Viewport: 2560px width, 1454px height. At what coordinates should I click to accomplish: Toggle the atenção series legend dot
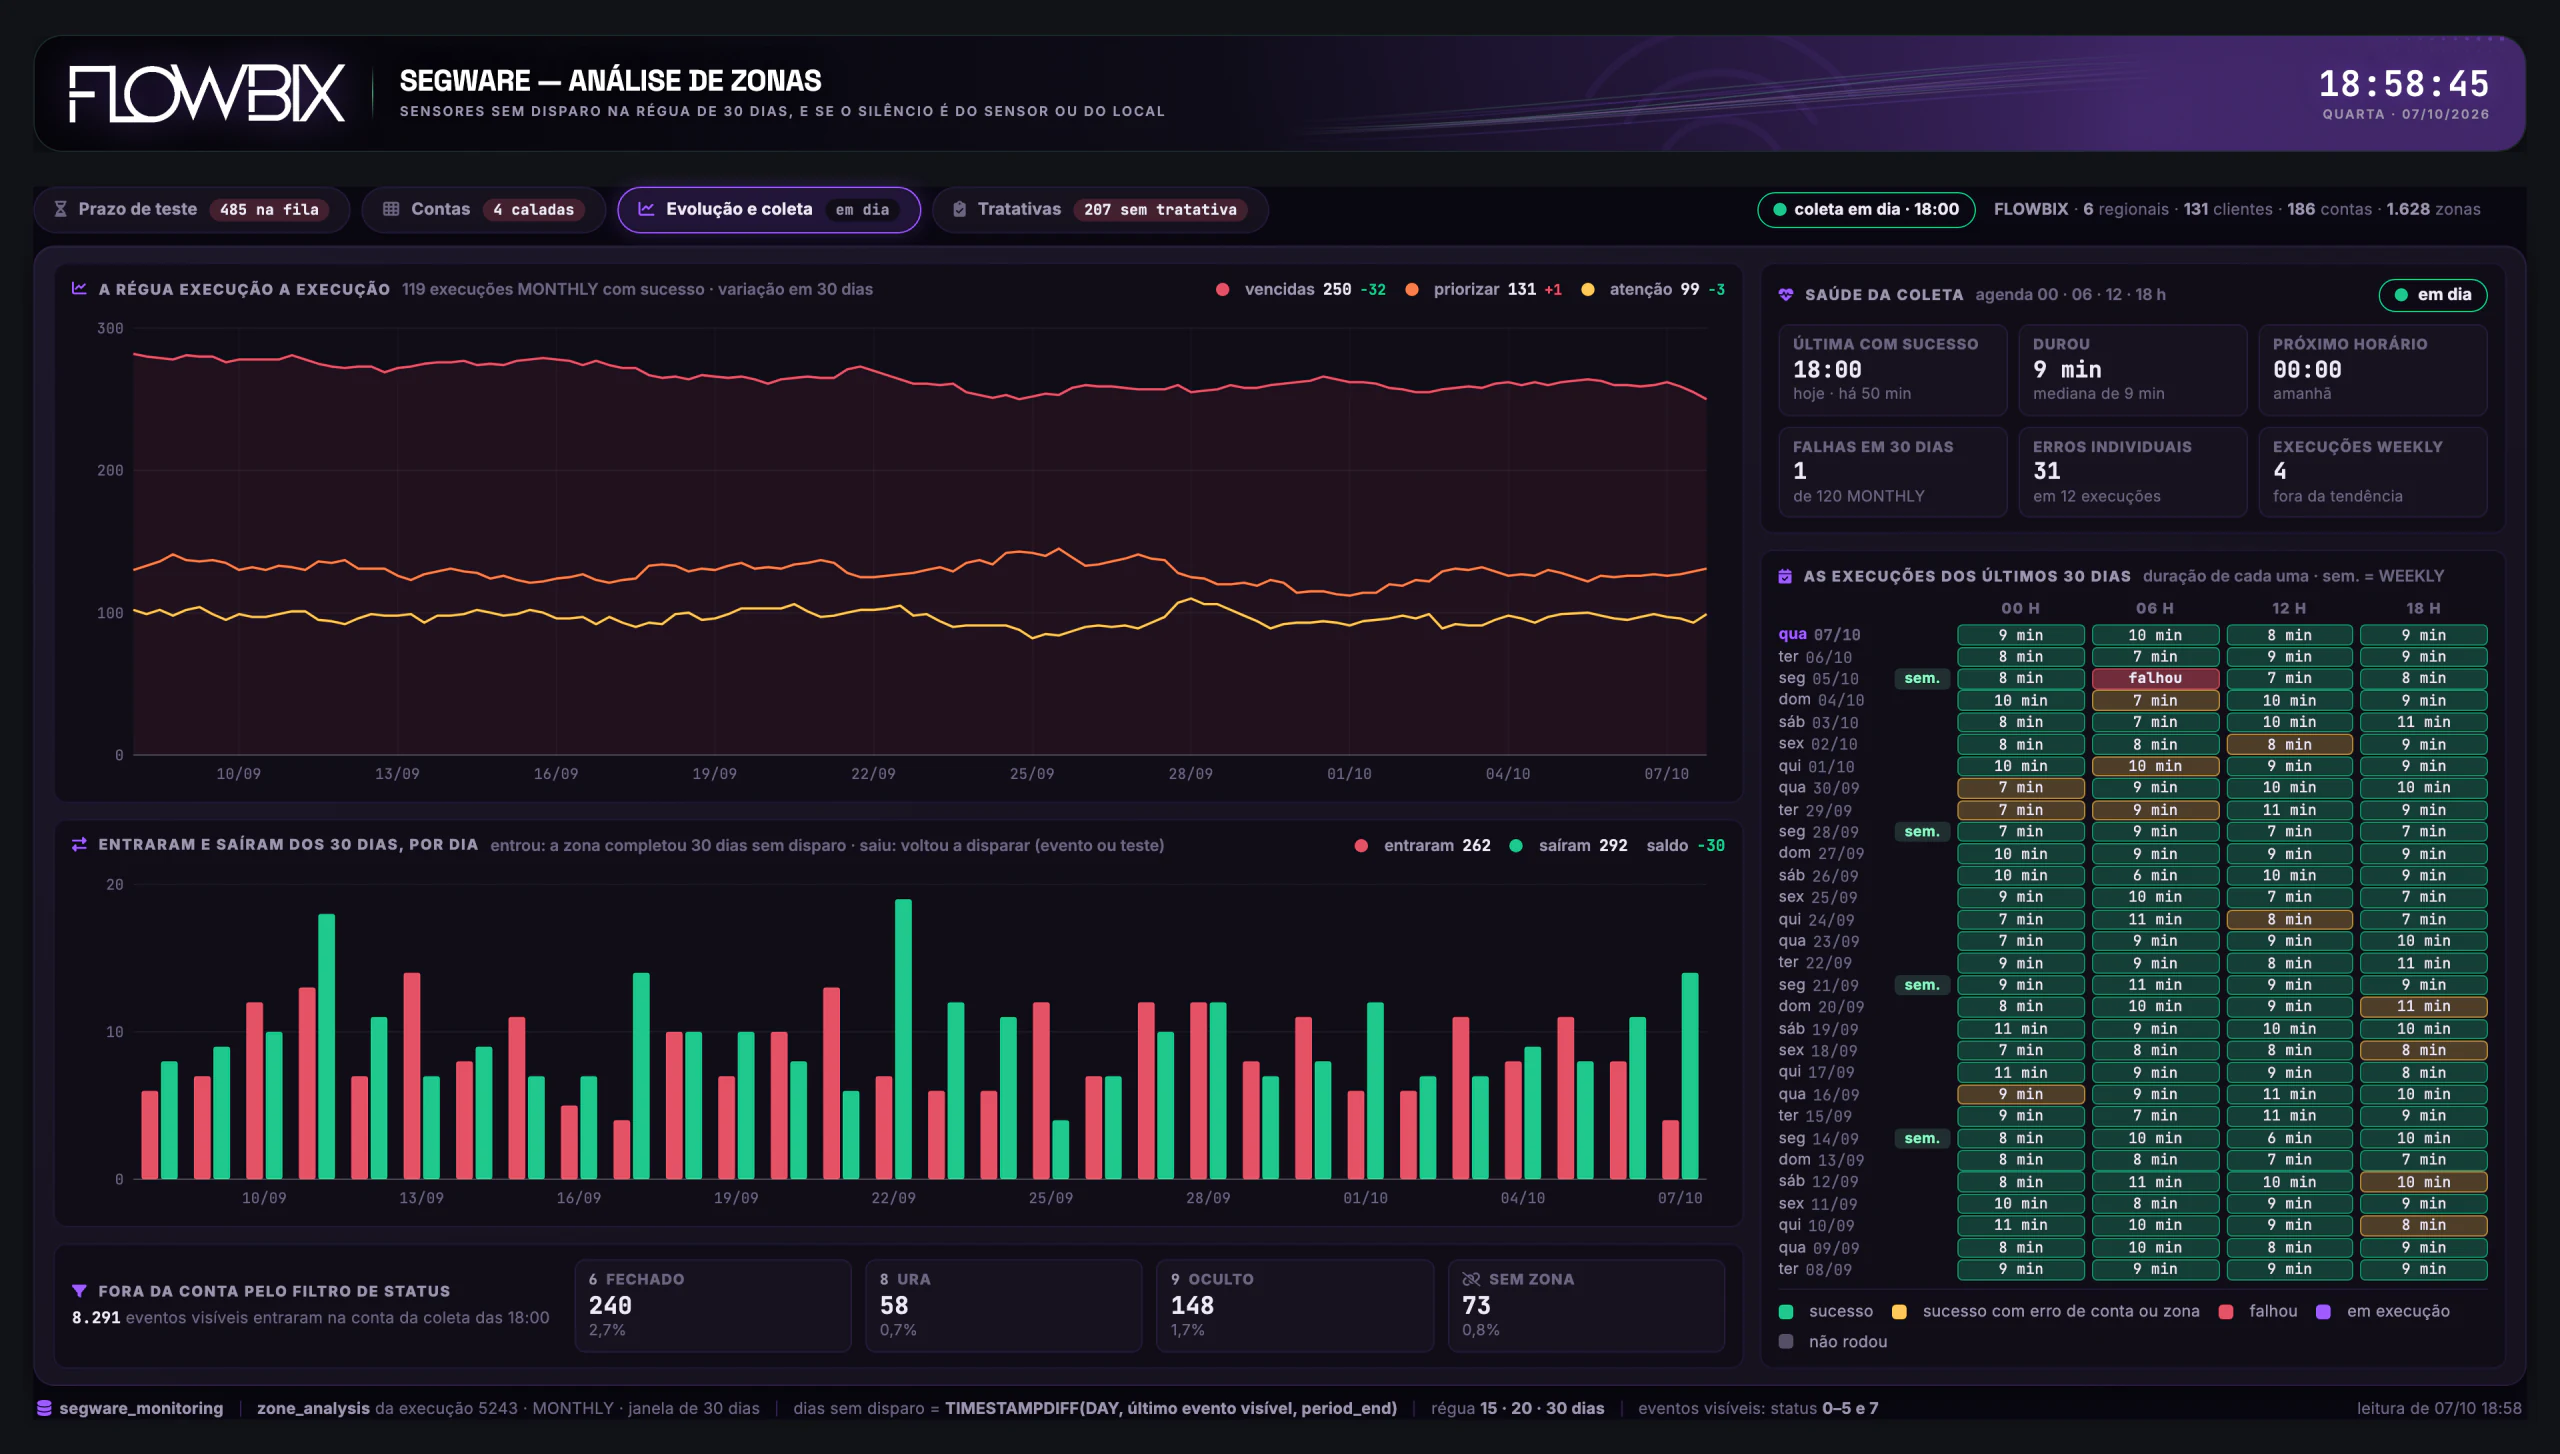tap(1587, 290)
